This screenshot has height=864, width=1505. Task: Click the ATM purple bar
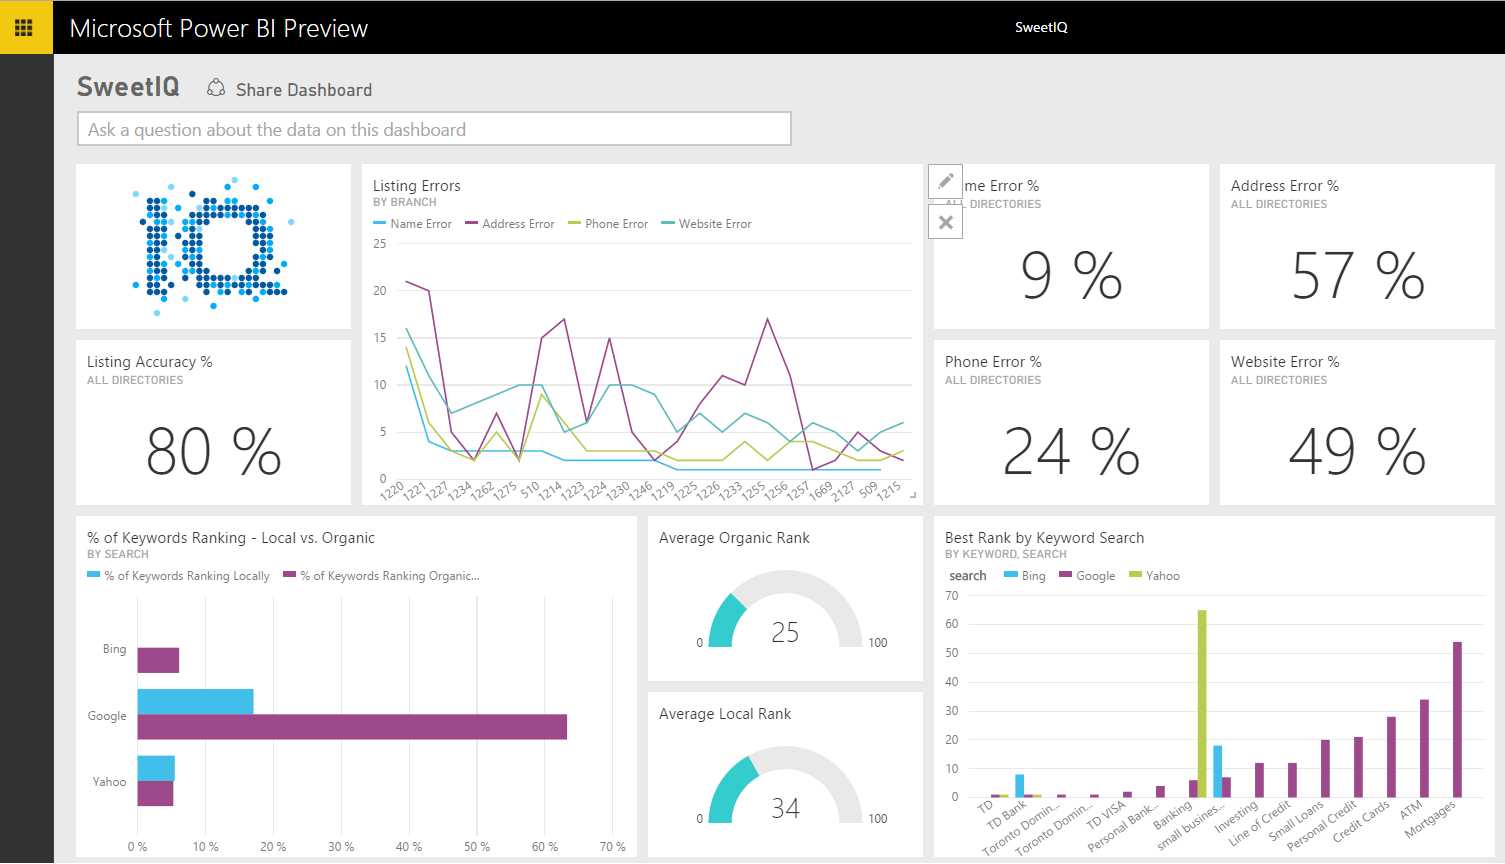[1424, 749]
